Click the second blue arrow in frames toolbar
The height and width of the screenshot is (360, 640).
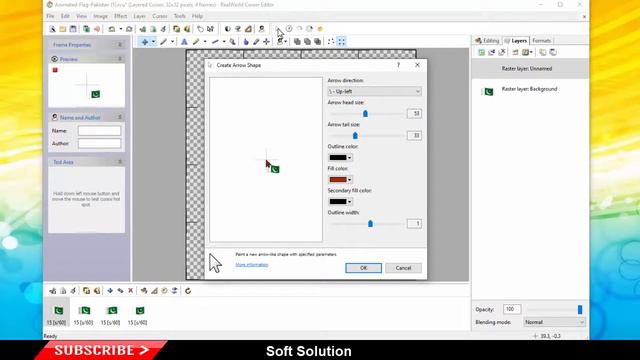pyautogui.click(x=120, y=291)
